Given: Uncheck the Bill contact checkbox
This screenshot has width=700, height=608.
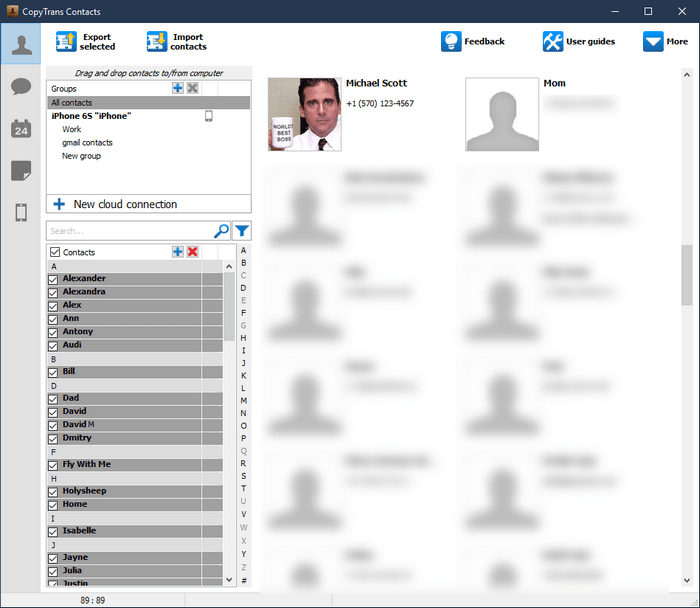Looking at the screenshot, I should [53, 373].
